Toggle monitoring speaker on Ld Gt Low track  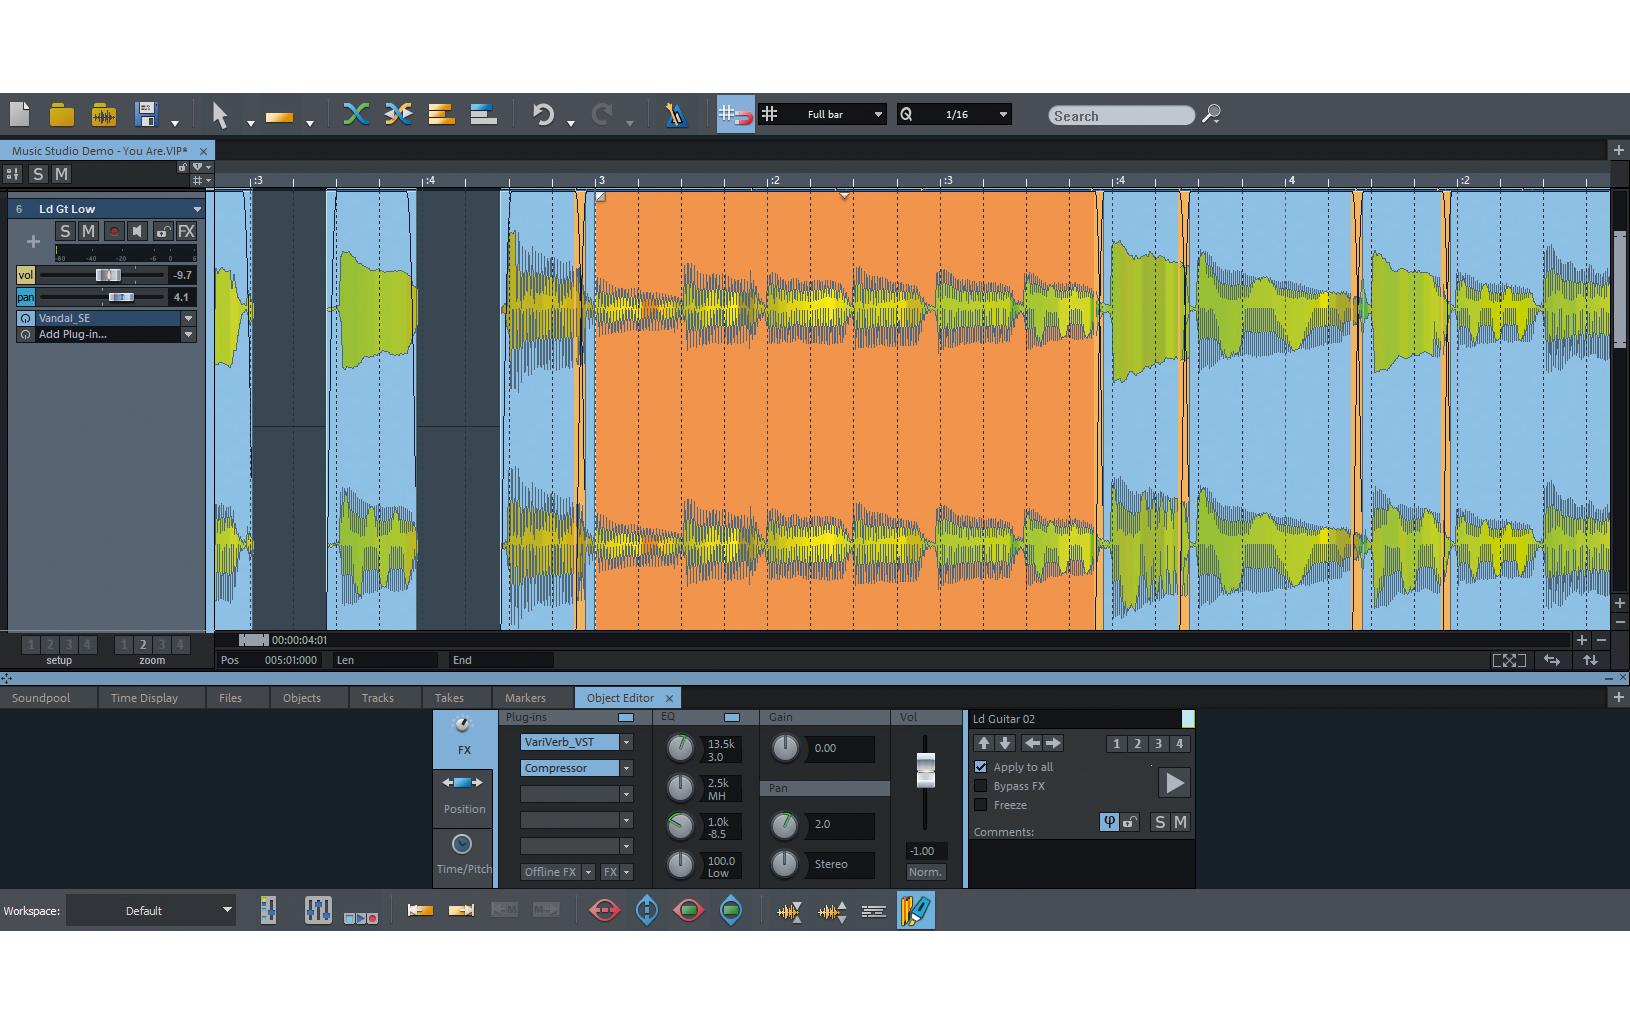pyautogui.click(x=138, y=231)
